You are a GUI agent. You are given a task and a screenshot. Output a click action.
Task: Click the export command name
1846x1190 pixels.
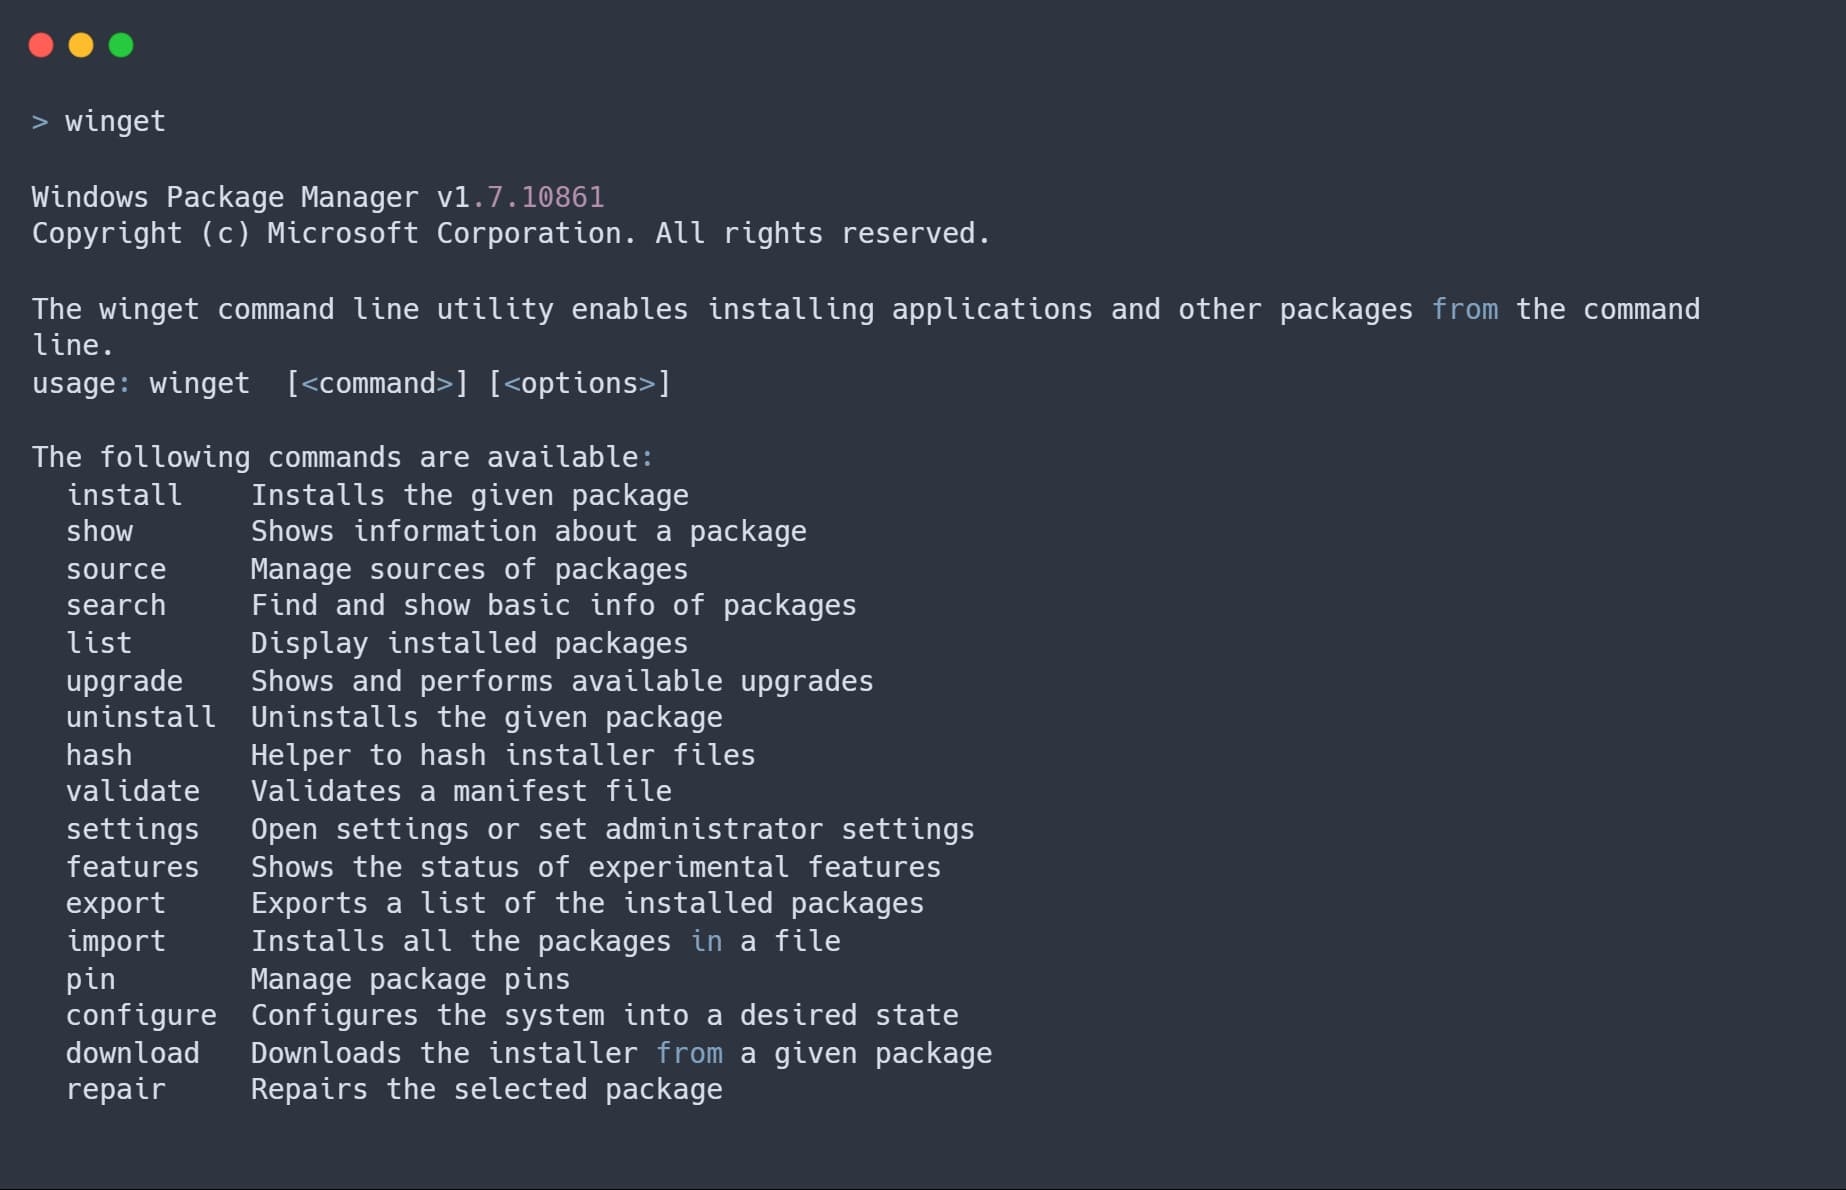pyautogui.click(x=116, y=905)
